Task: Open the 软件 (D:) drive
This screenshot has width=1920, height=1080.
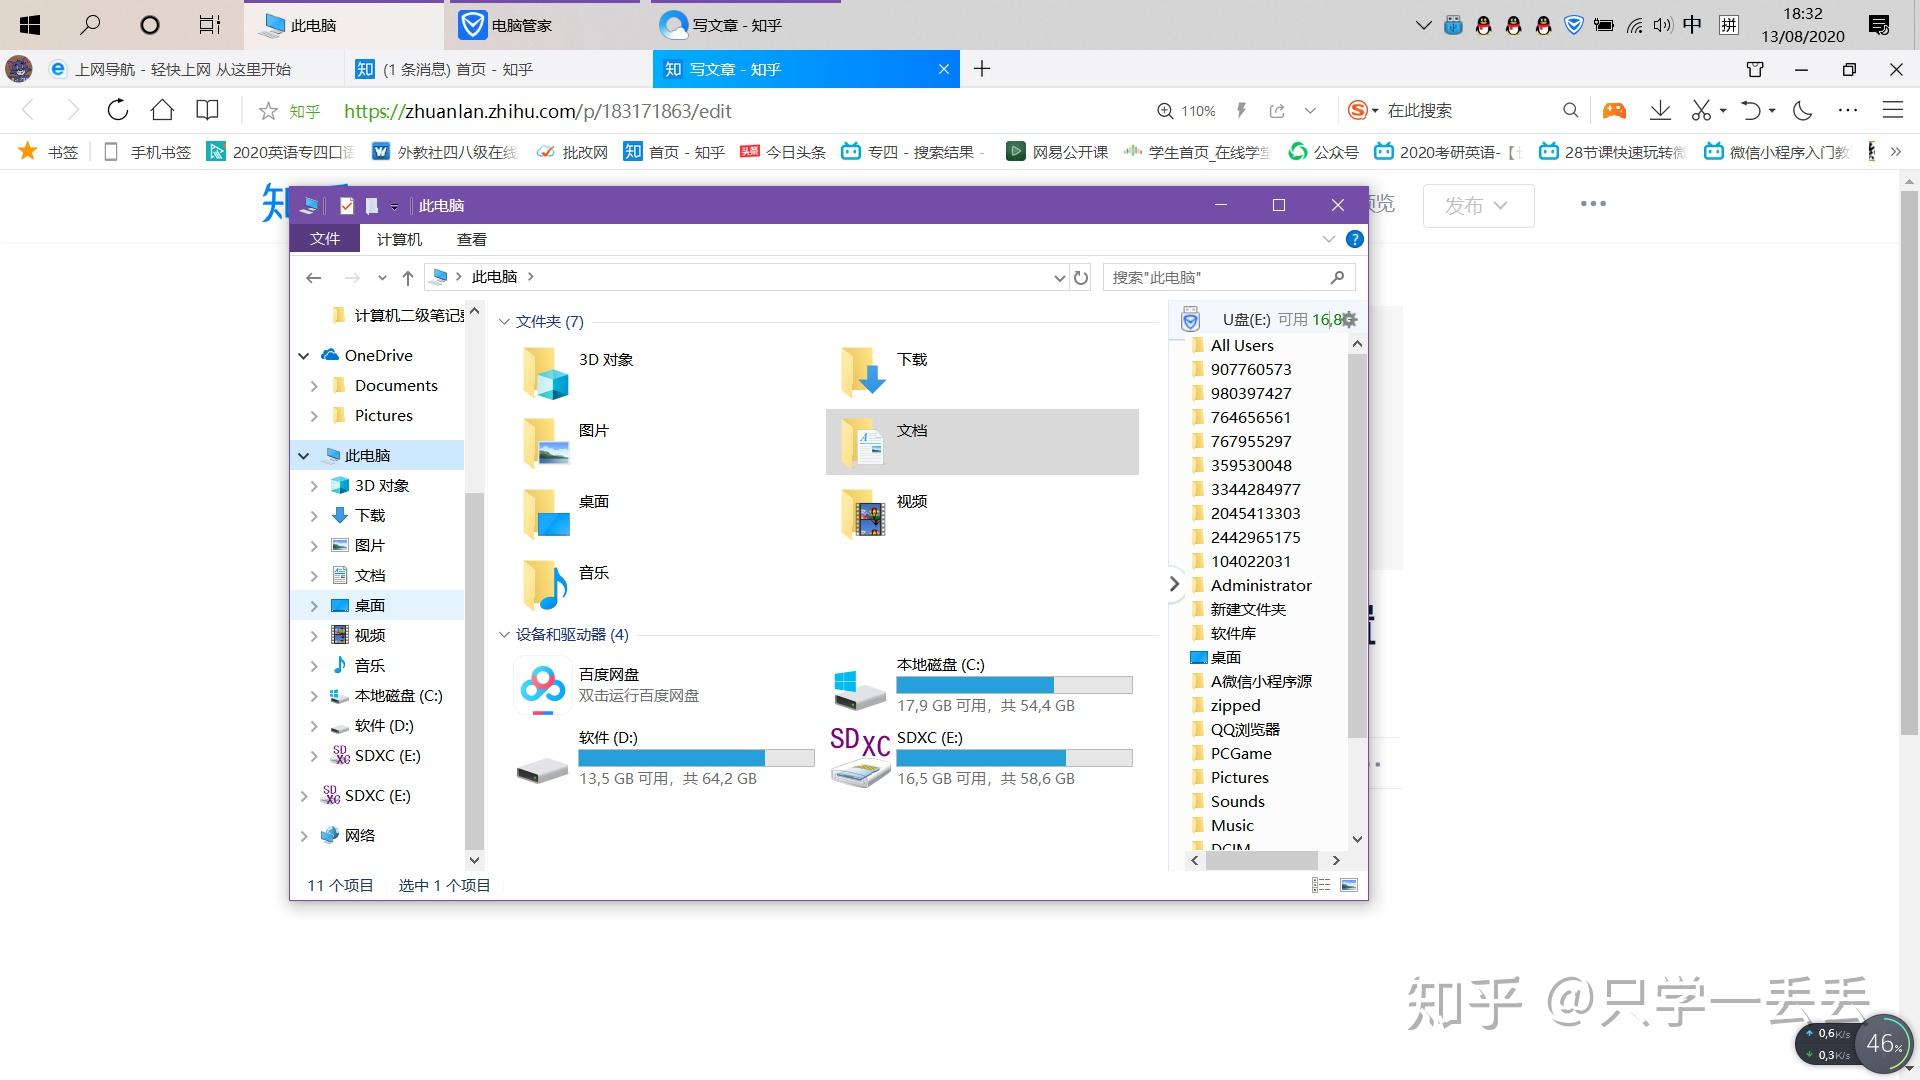Action: [666, 758]
